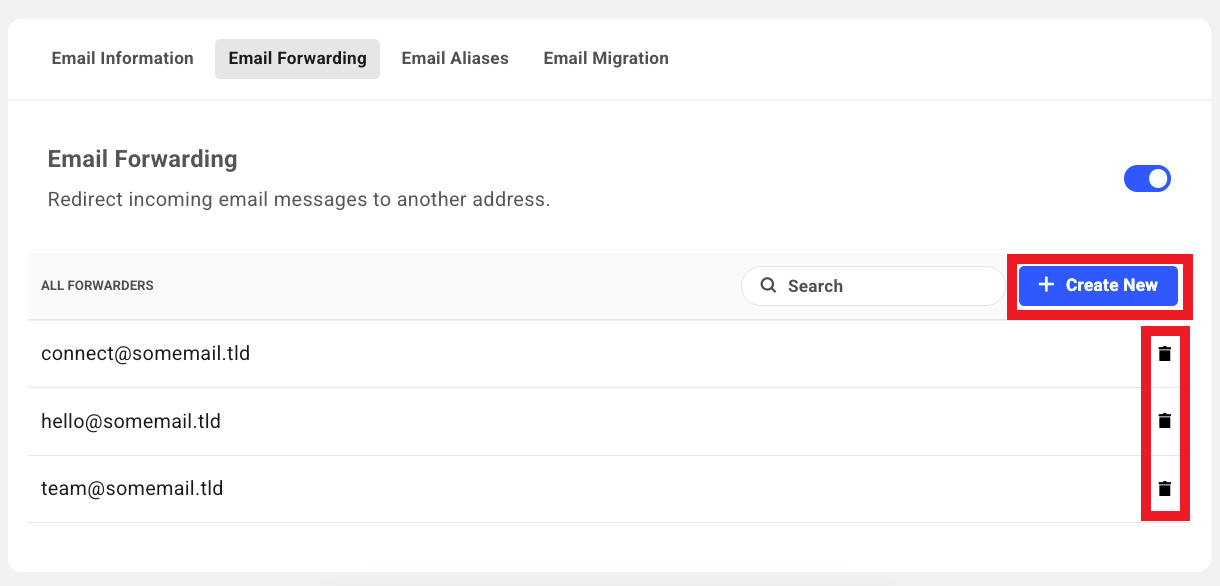Screen dimensions: 1220x586
Task: Delete the team@somemail.tld forwarder
Action: pos(1164,488)
